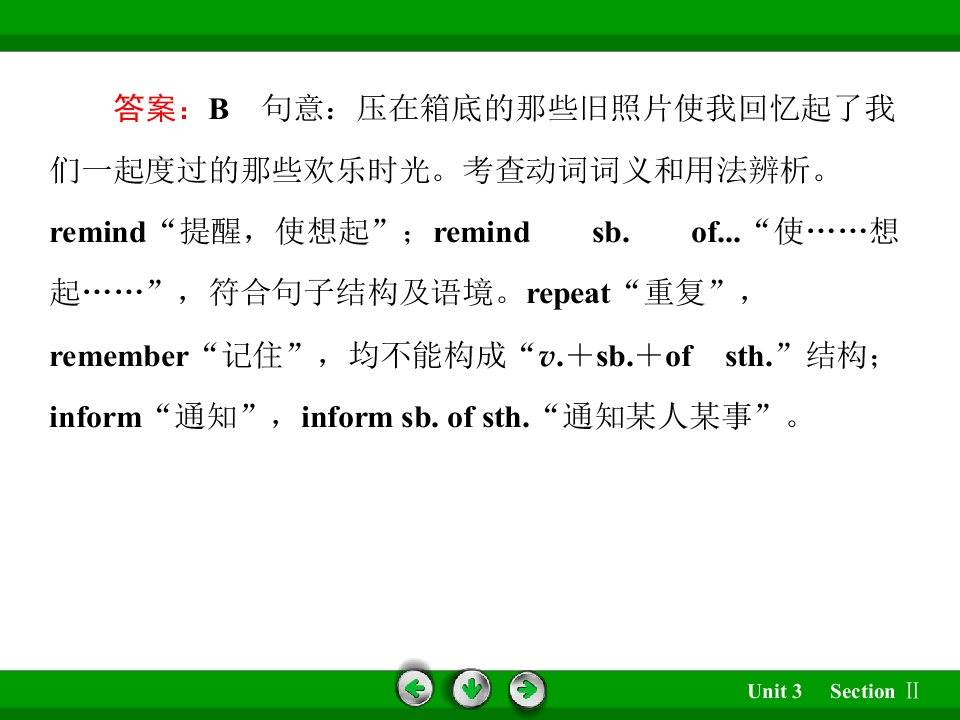Go back with the green left arrow button

click(x=415, y=689)
